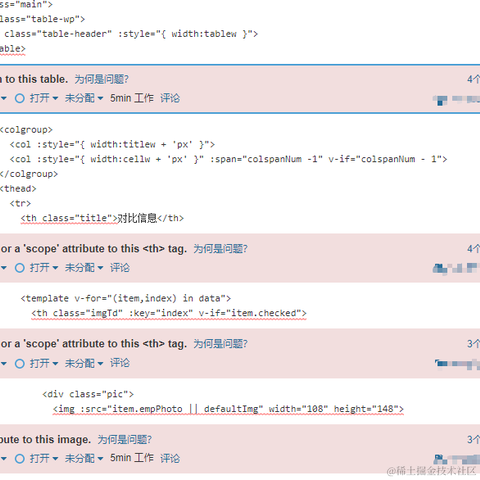Screen dimensions: 480x480
Task: Click the status circle icon in the image issue
Action: [x=20, y=459]
